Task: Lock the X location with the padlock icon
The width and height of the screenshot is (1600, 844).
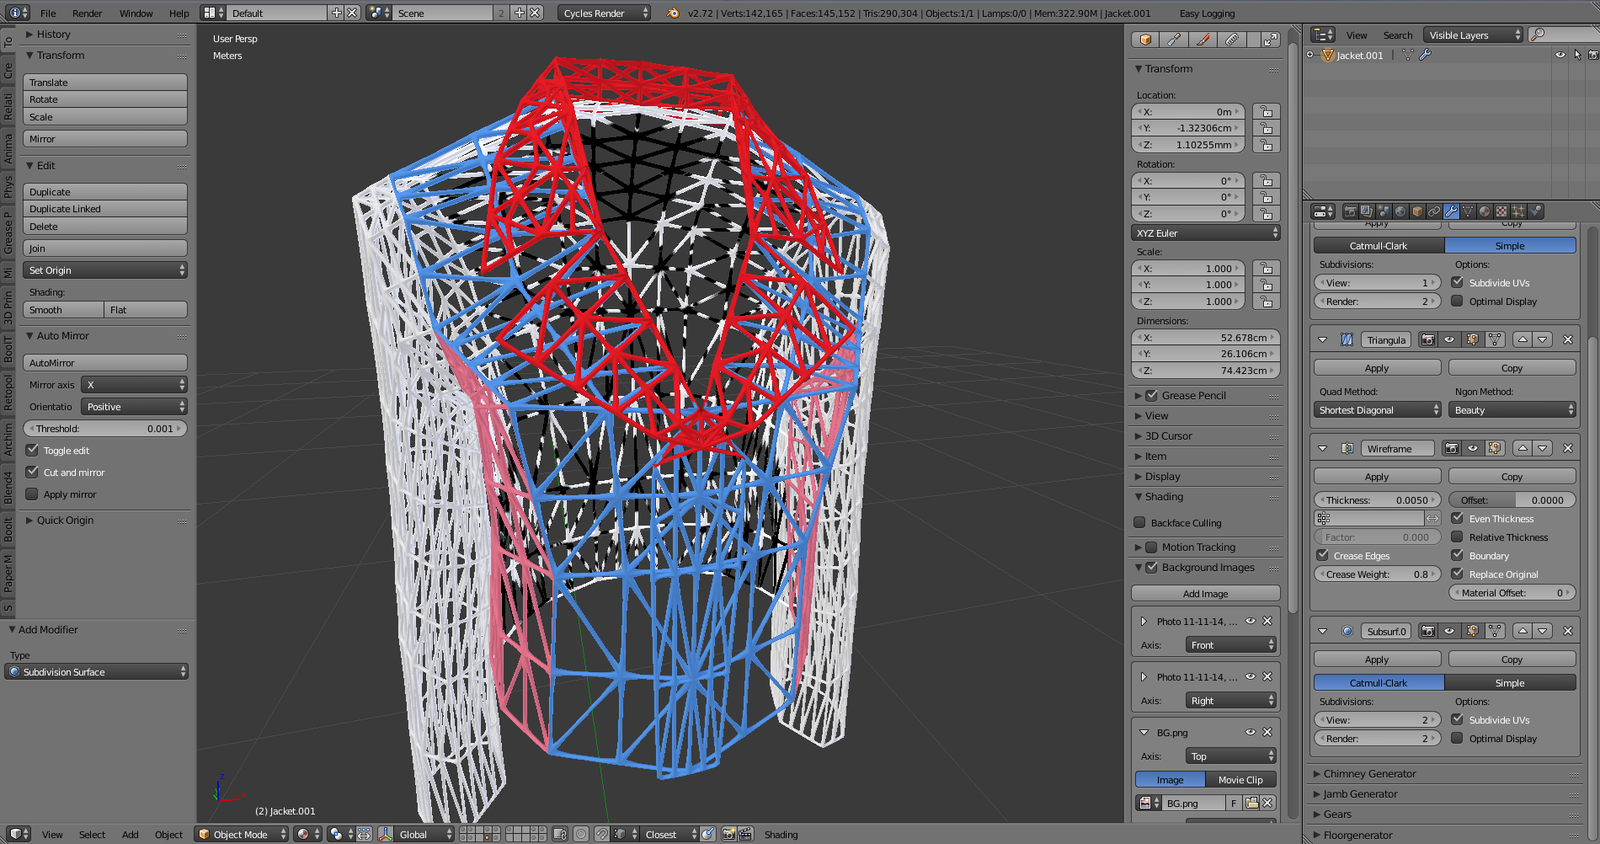Action: (1266, 112)
